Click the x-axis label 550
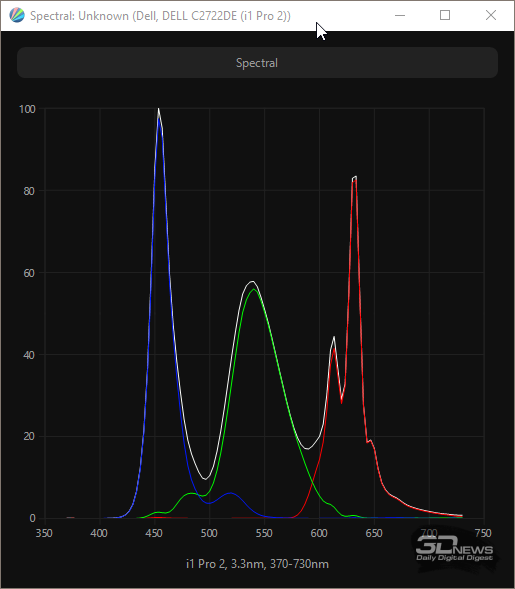The image size is (515, 589). (264, 533)
